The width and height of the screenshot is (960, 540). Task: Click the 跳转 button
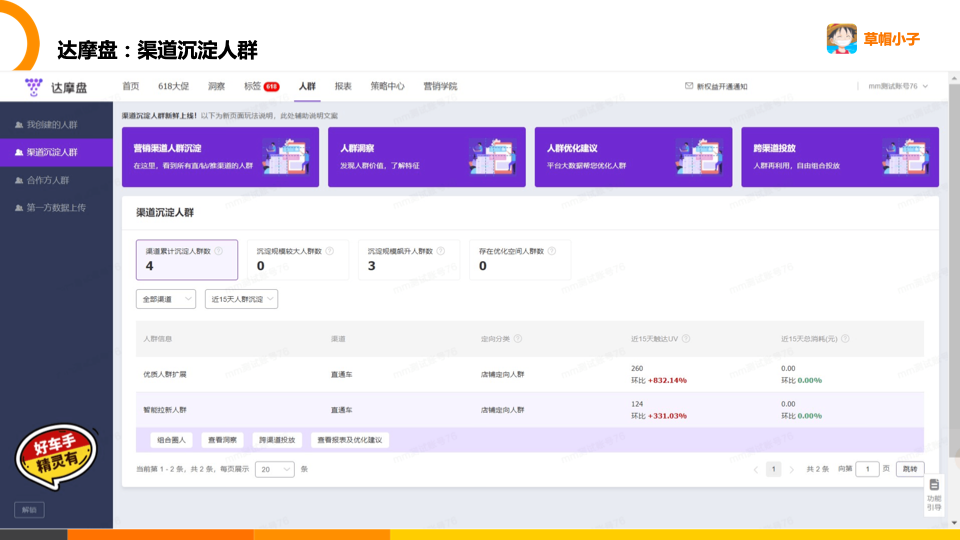click(910, 469)
